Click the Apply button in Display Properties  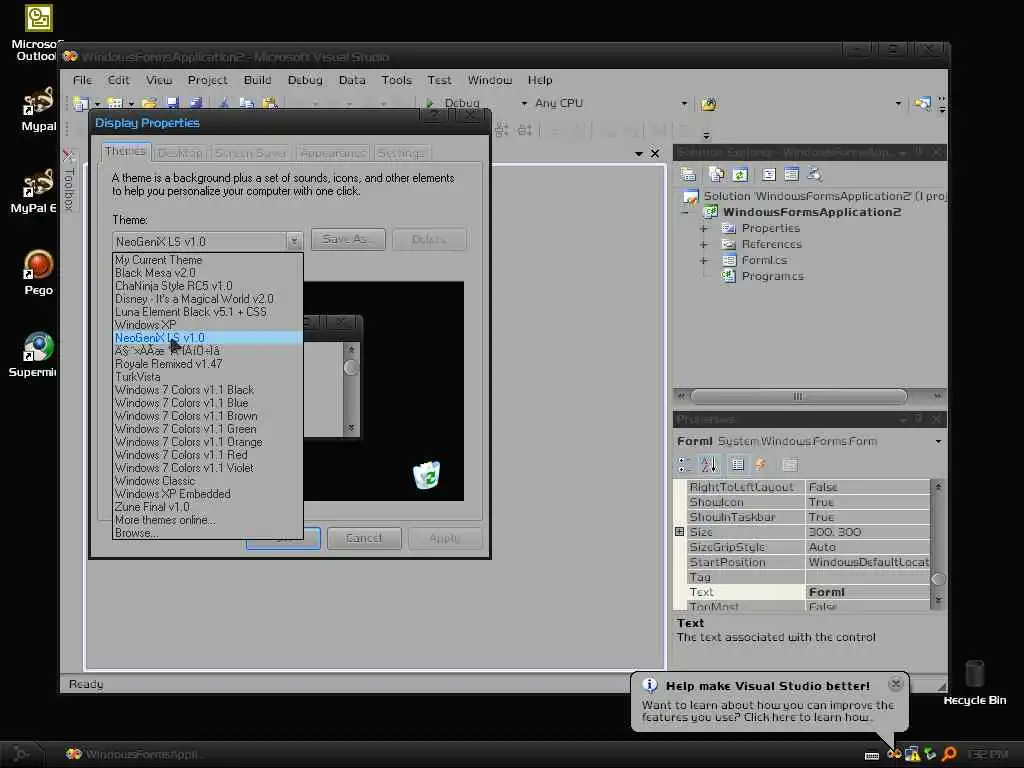coord(445,538)
